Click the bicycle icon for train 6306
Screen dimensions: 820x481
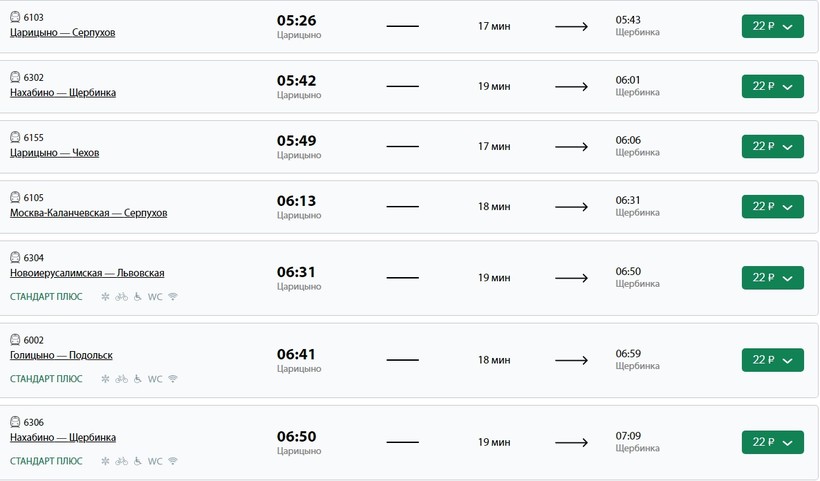click(x=121, y=461)
